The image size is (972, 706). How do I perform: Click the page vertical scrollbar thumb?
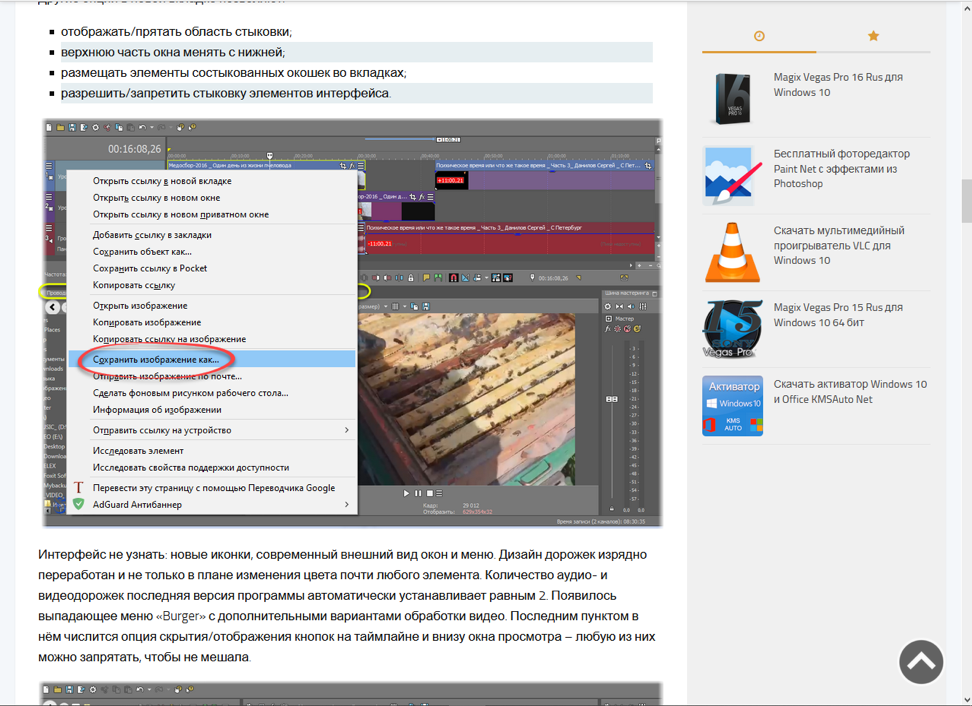966,201
